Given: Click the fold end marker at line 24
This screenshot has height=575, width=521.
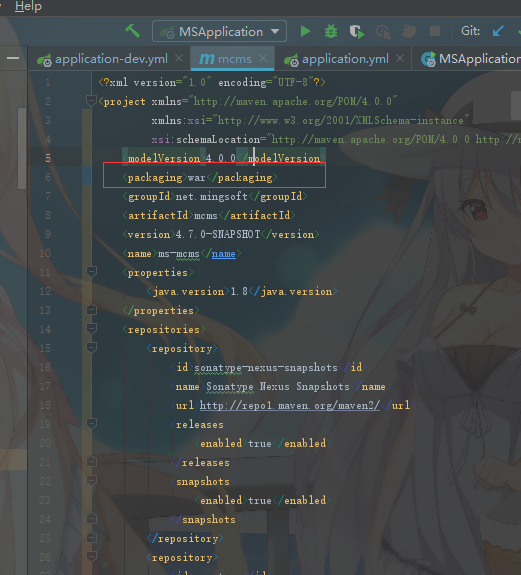Looking at the screenshot, I should click(91, 519).
